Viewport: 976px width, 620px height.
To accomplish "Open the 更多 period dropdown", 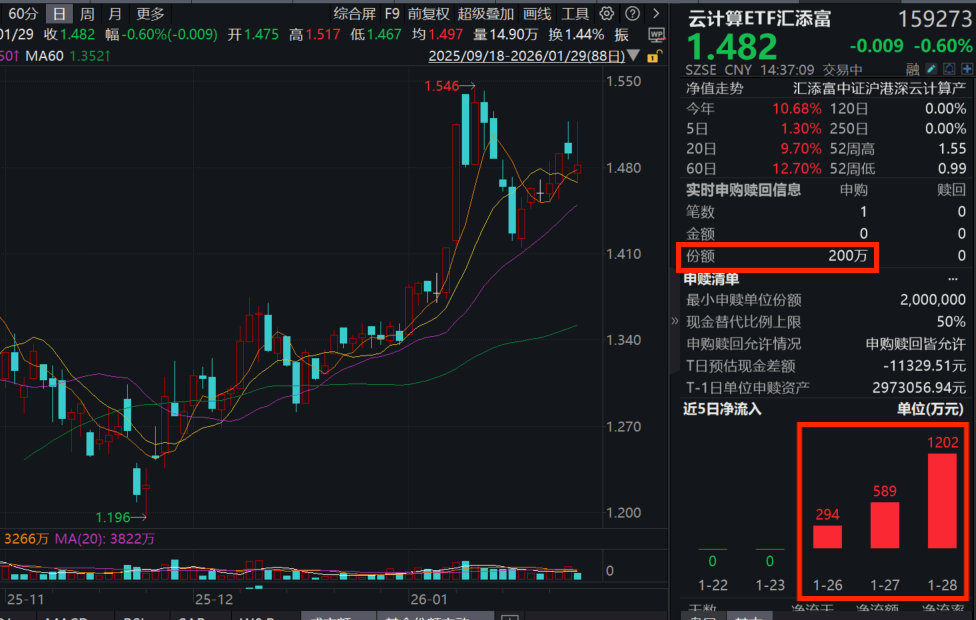I will coord(152,13).
